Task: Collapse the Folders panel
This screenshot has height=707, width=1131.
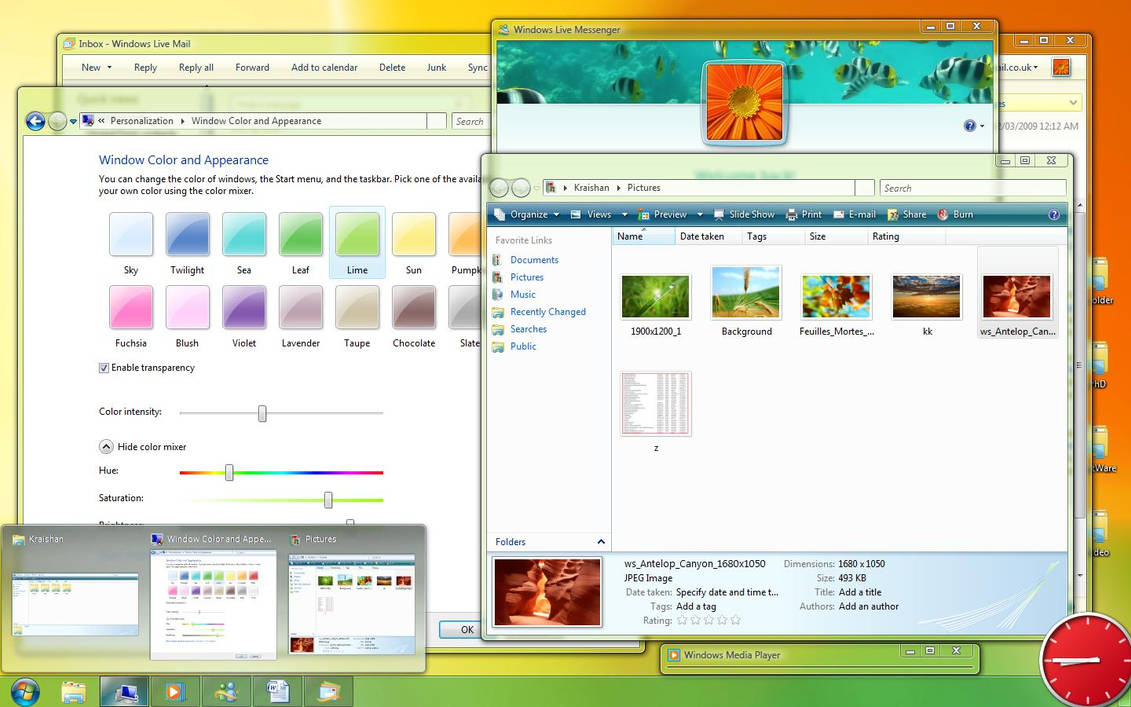Action: 600,541
